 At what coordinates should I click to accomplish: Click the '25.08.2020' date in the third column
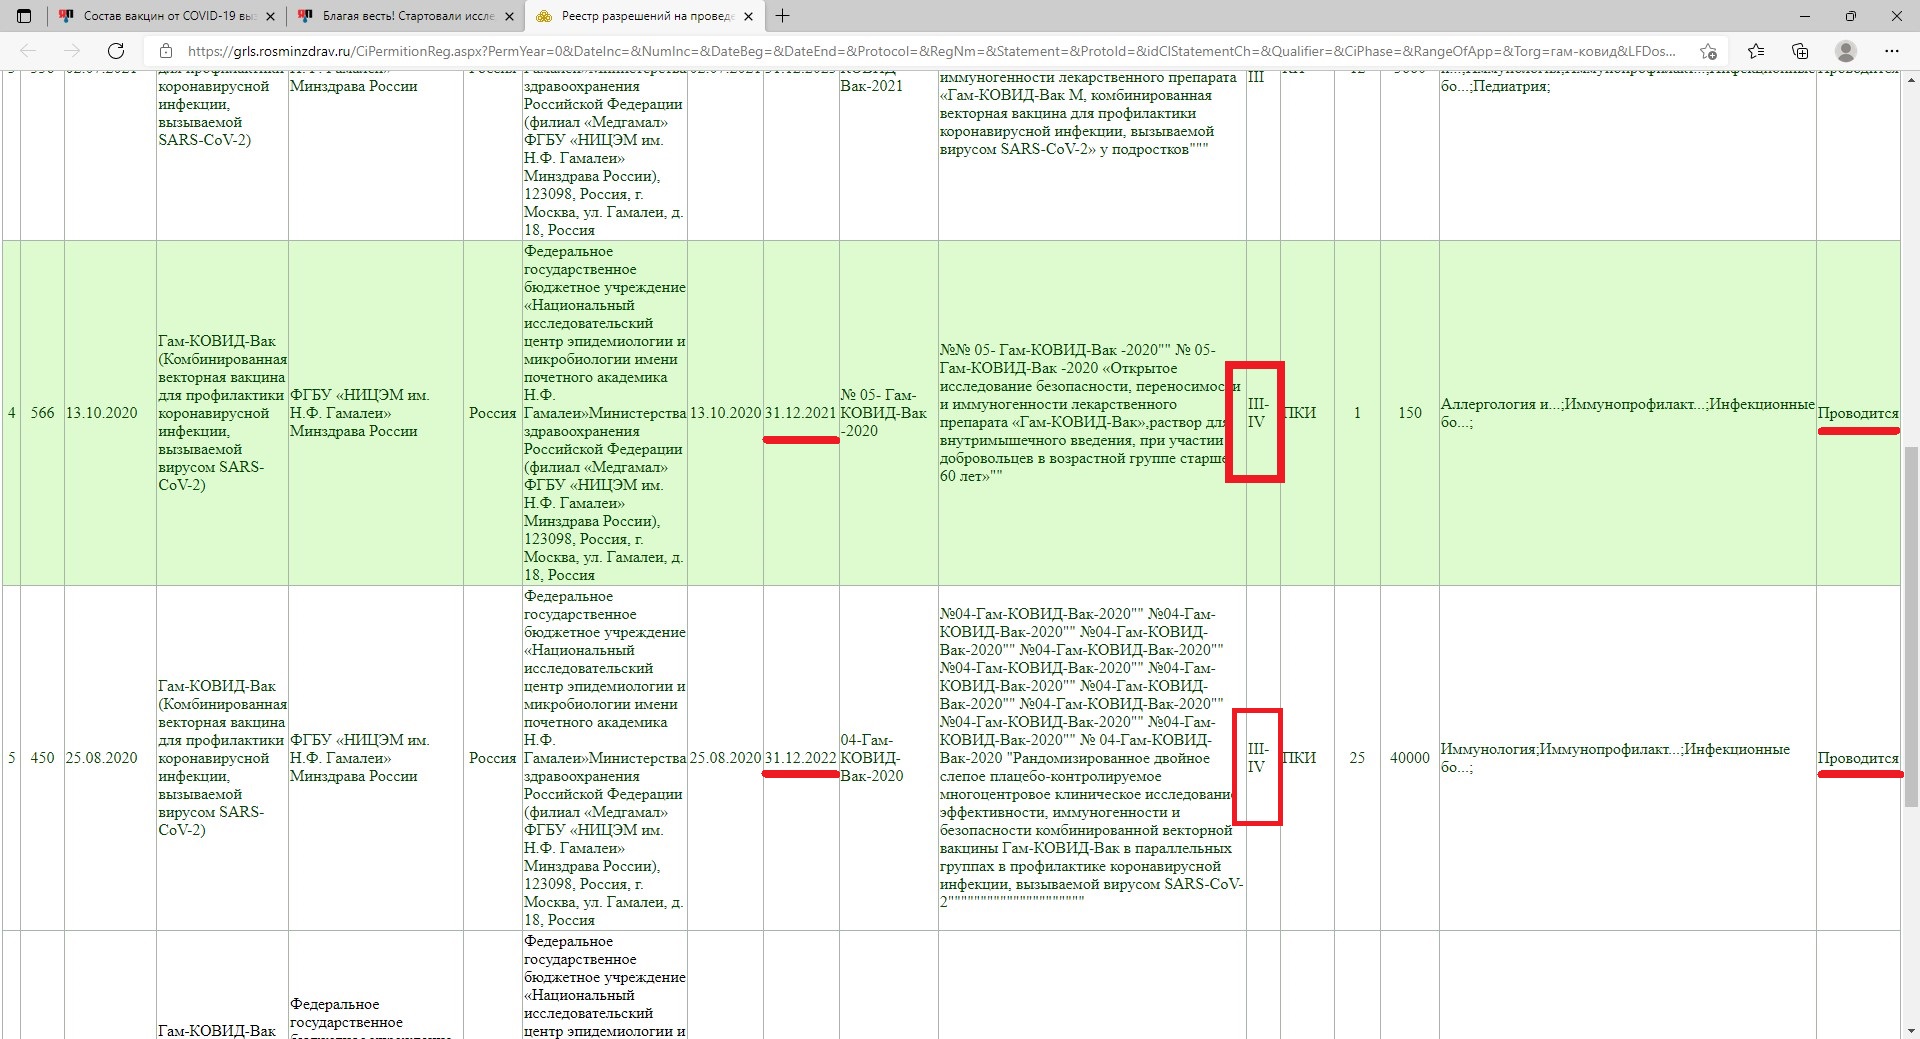102,758
